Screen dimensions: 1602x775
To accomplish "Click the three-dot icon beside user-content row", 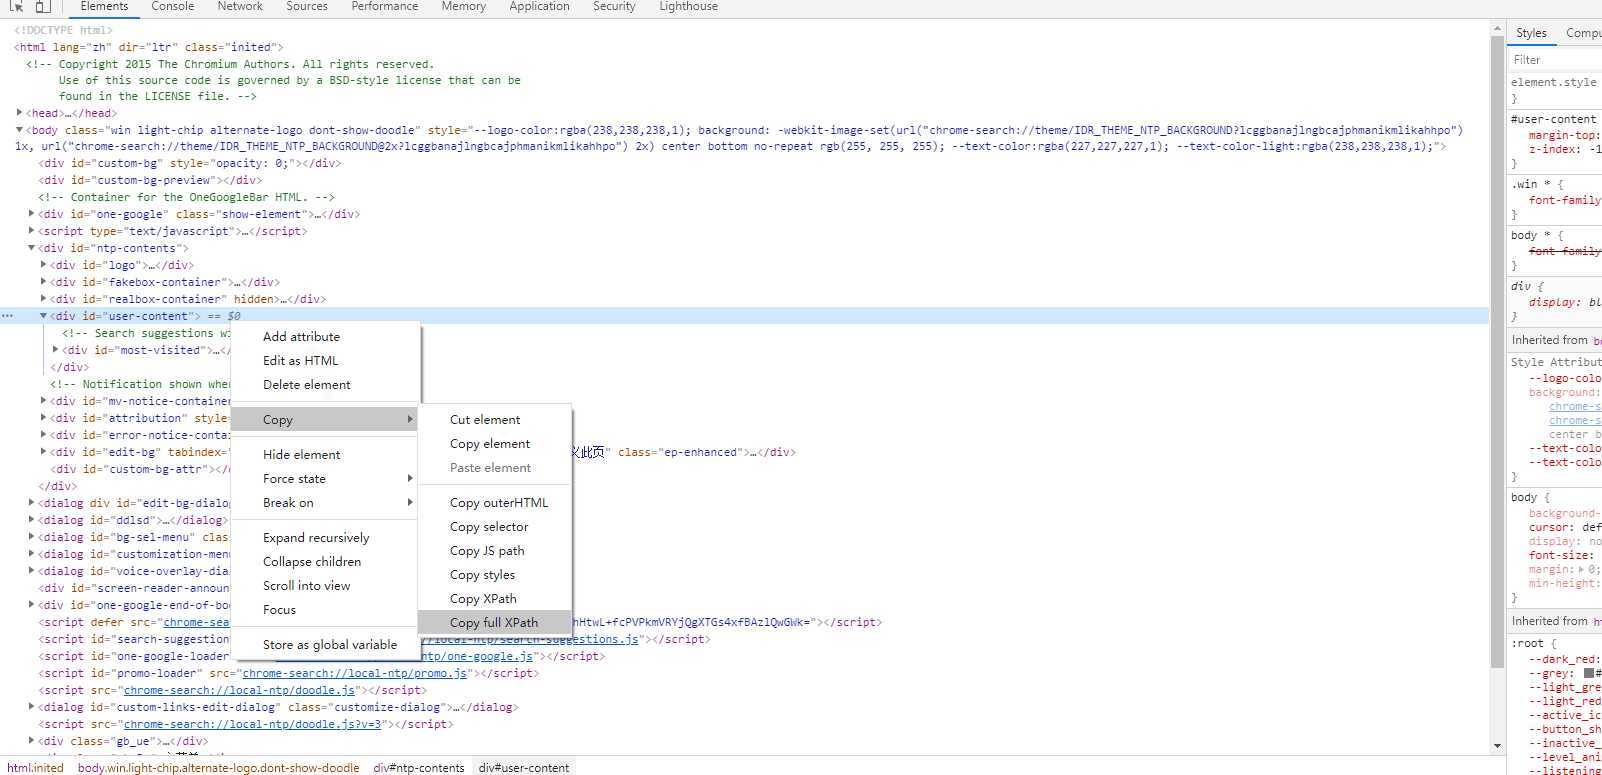I will (x=8, y=316).
